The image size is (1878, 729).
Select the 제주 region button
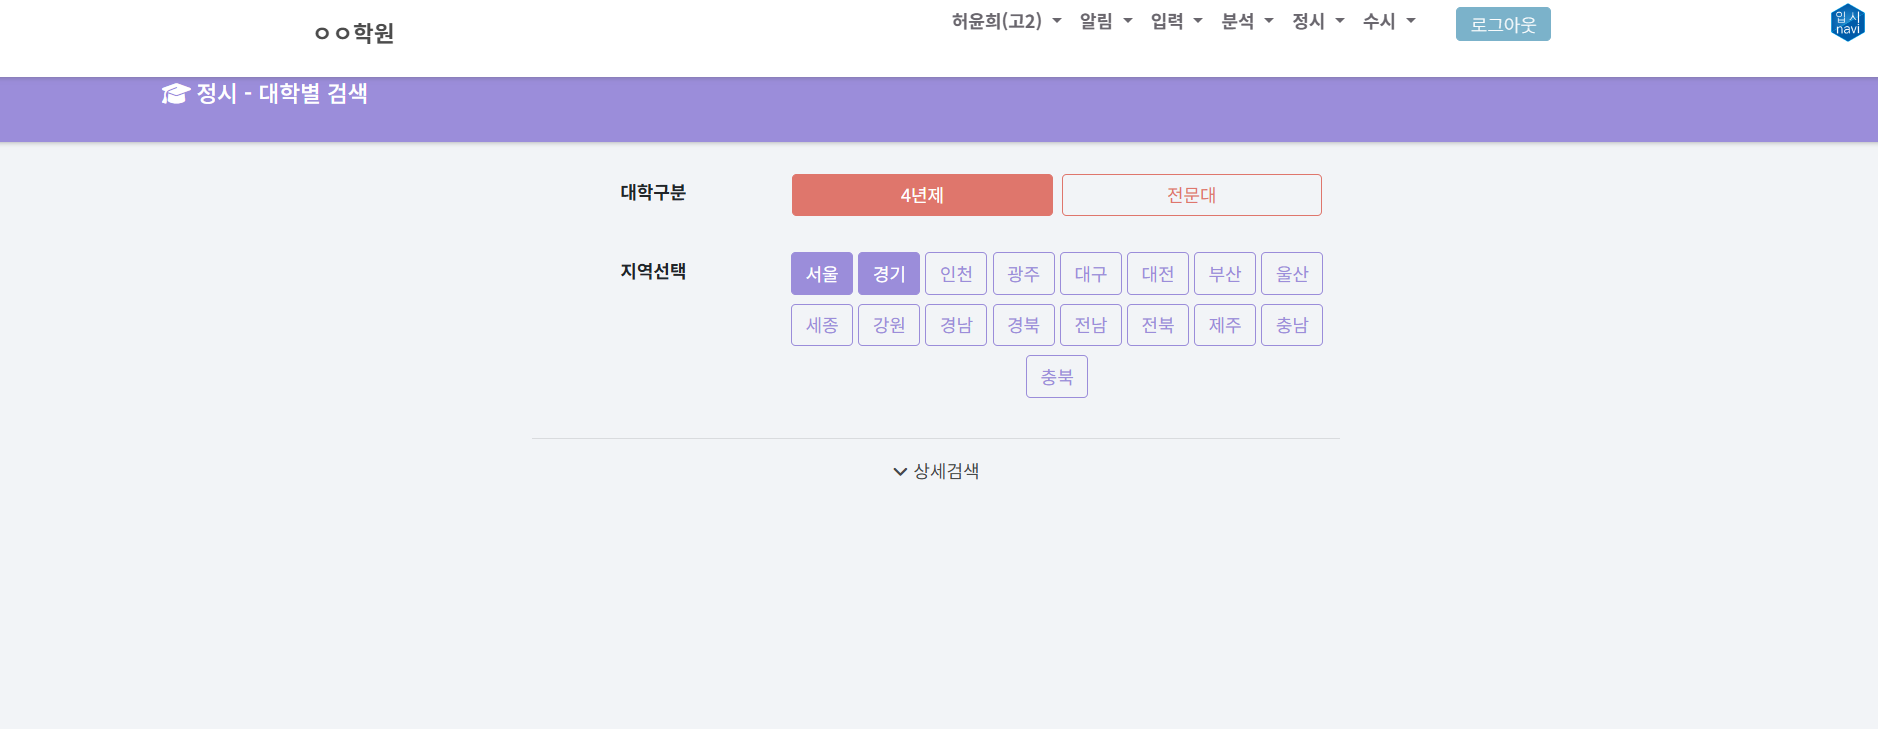click(1224, 325)
